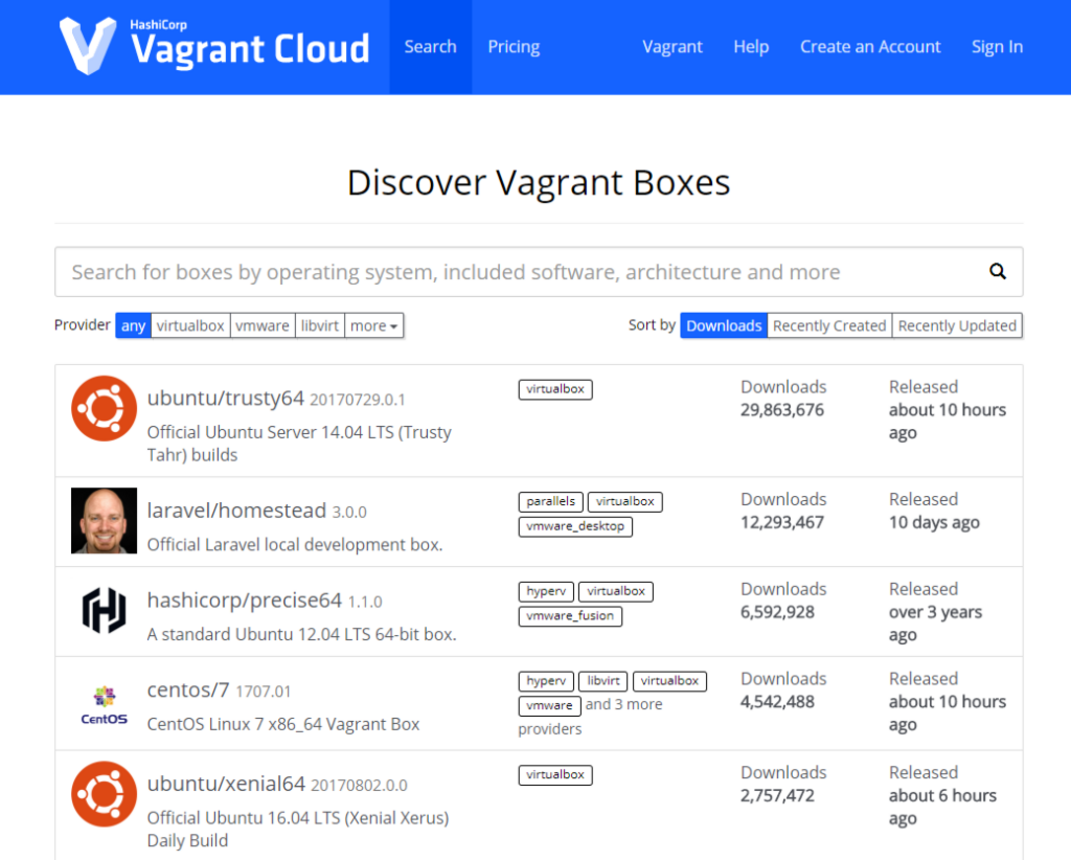Filter boxes by virtualbox provider
This screenshot has height=860, width=1071.
point(190,326)
